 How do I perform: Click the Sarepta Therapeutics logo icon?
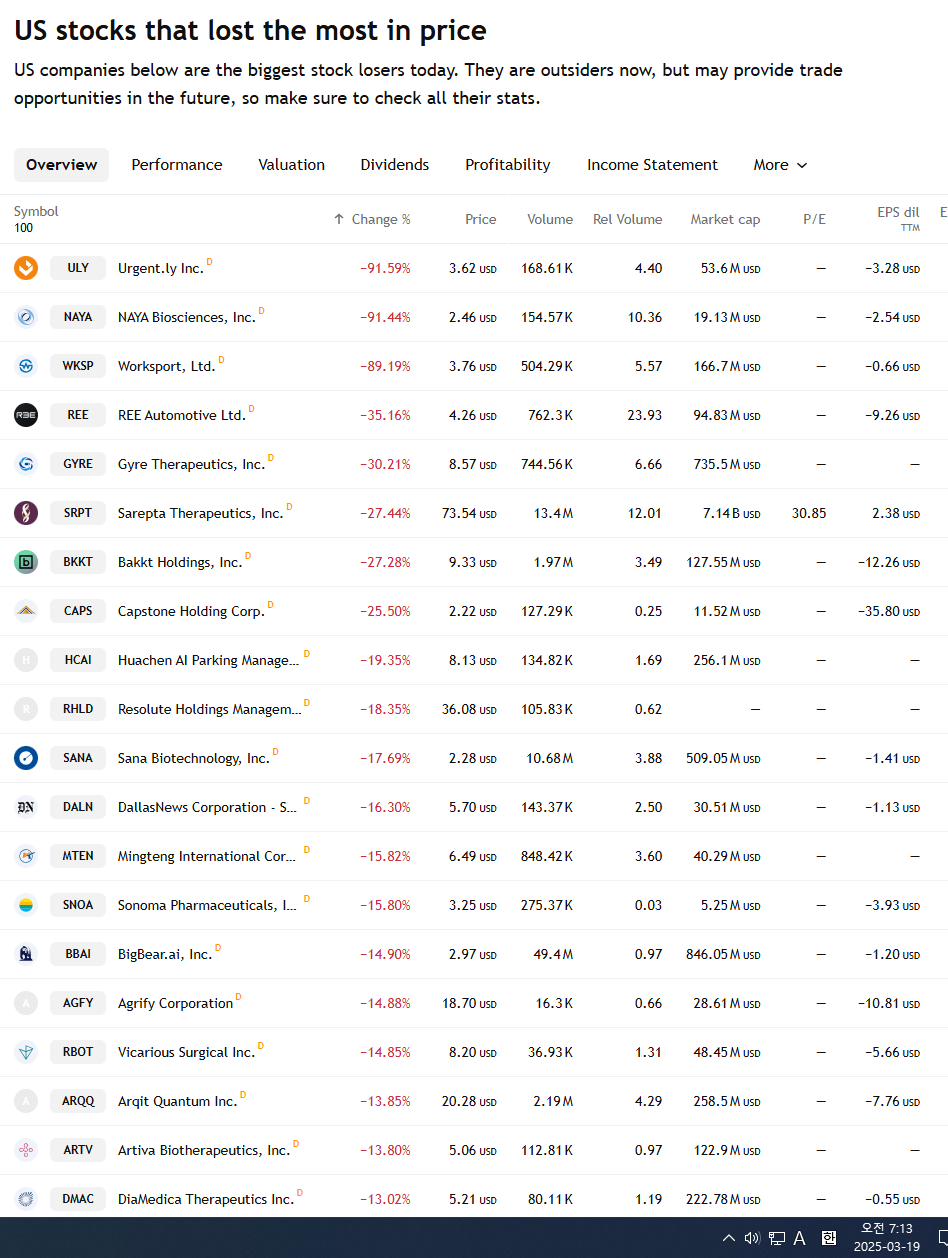26,513
